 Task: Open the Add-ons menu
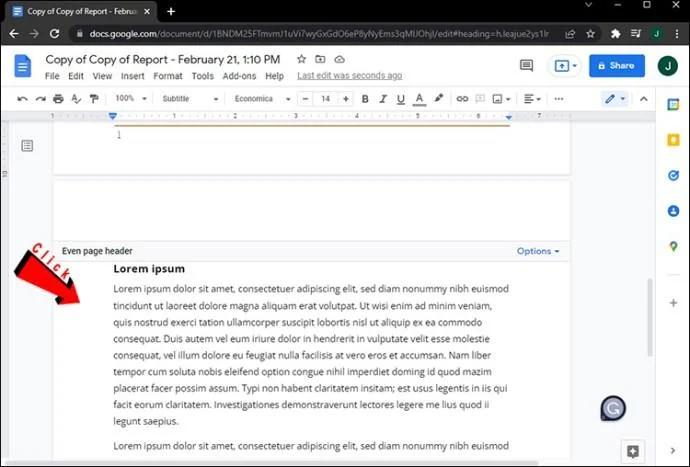click(x=239, y=76)
